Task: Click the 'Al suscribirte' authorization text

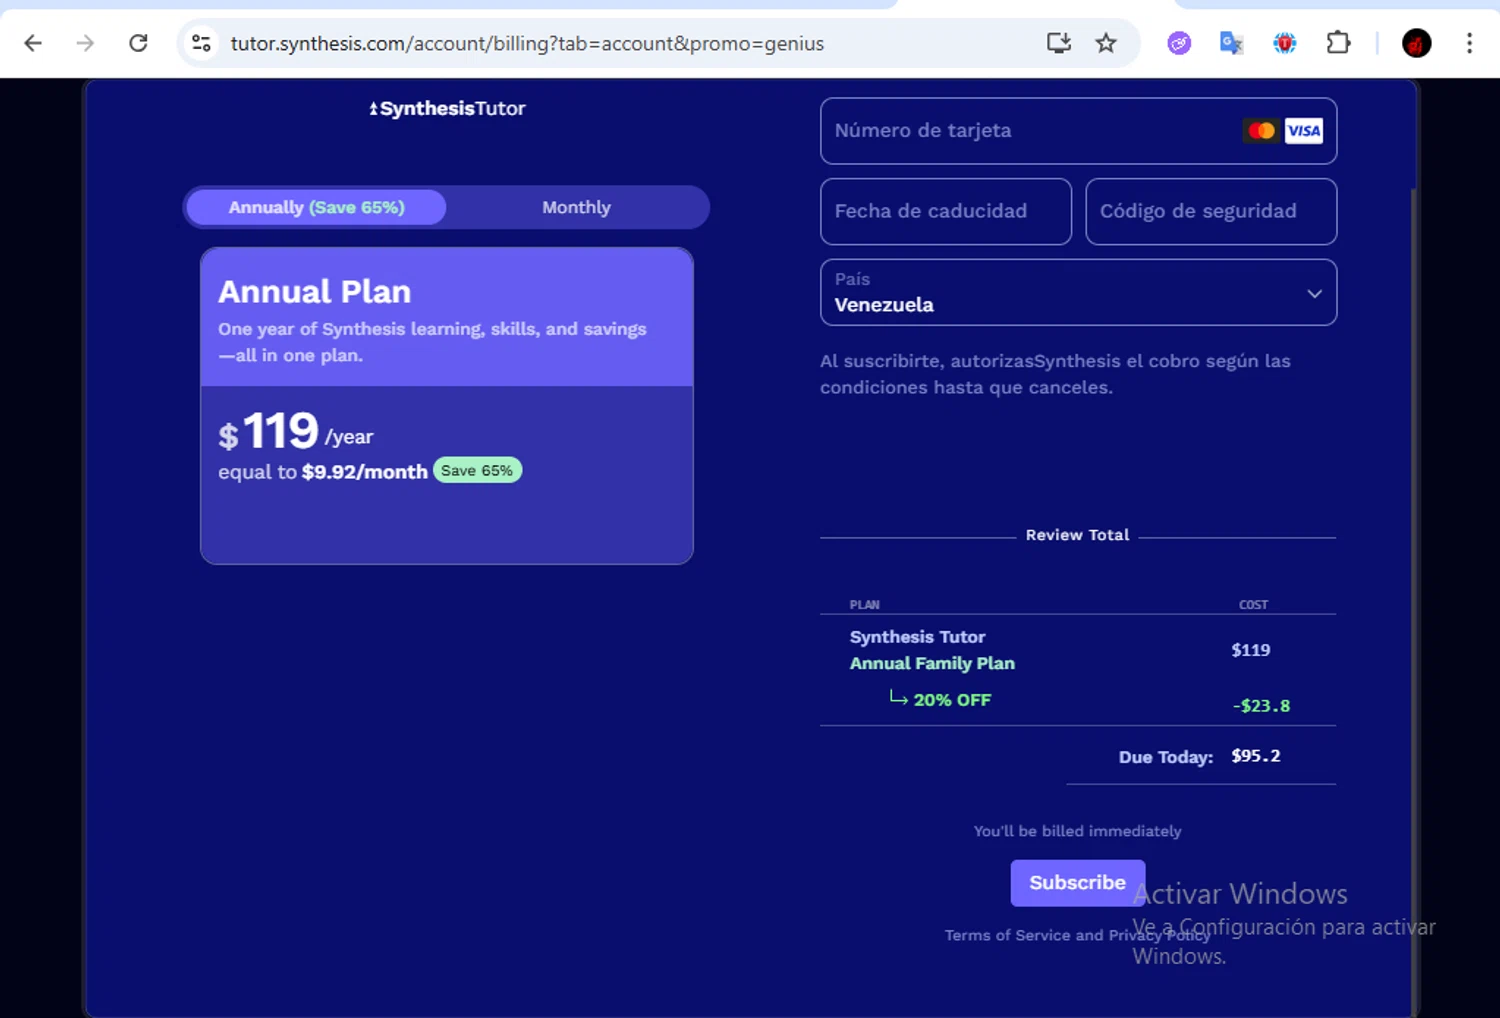Action: 1055,374
